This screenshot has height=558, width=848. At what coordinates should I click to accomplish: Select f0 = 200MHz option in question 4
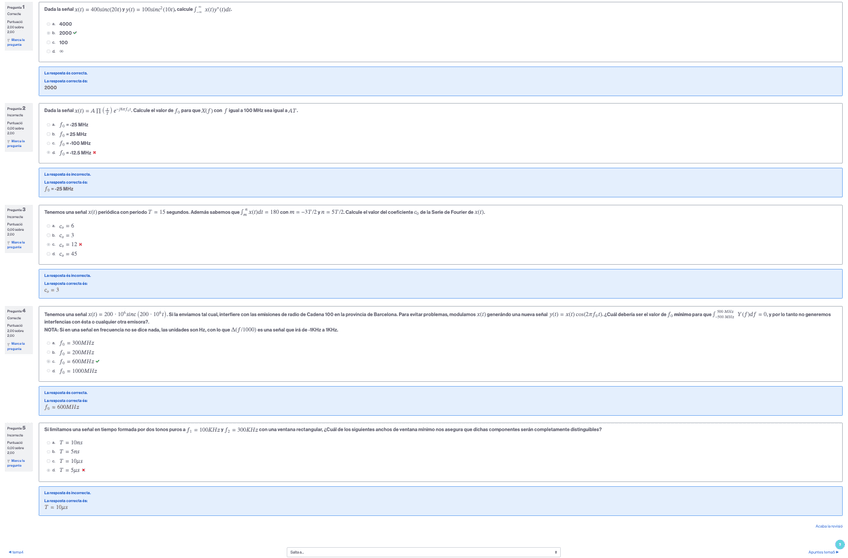(x=48, y=352)
